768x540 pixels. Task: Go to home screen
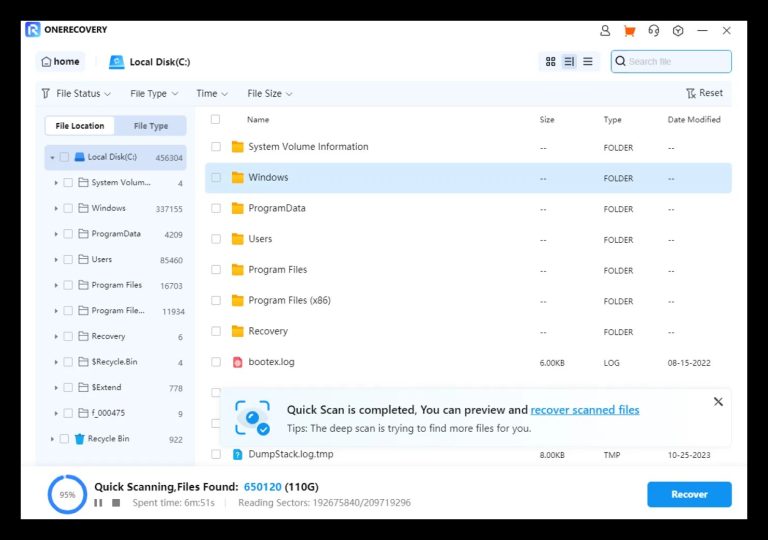[60, 62]
